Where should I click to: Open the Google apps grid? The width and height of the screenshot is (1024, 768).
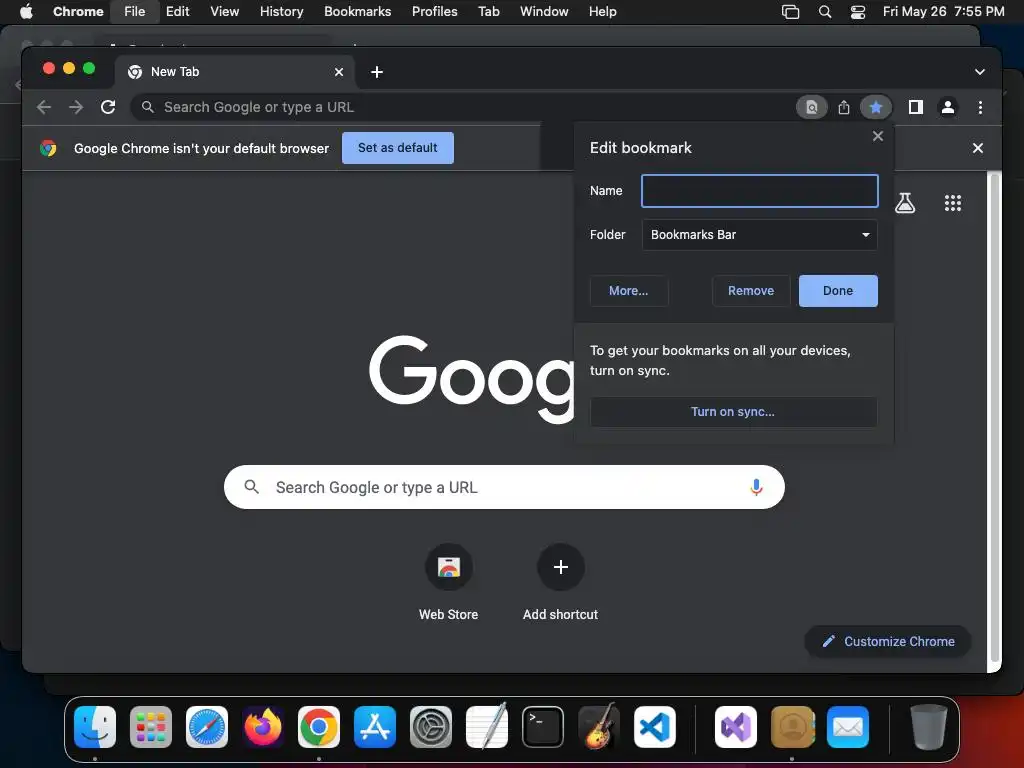pos(953,203)
